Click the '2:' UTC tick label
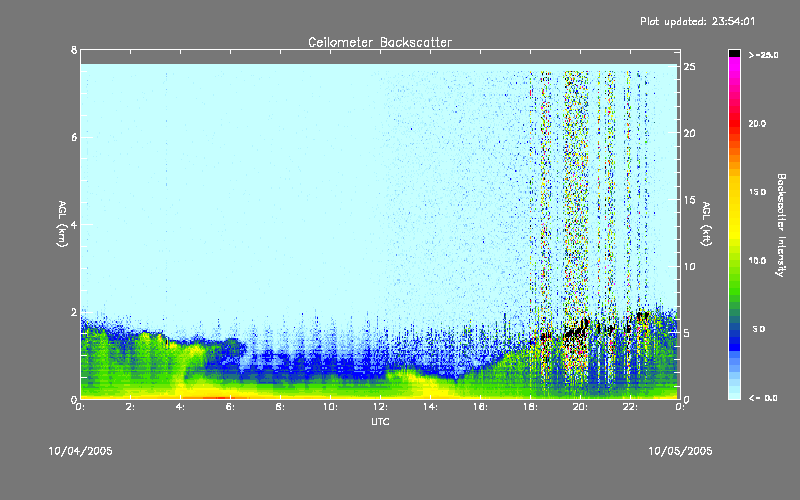Image resolution: width=800 pixels, height=500 pixels. [x=131, y=407]
